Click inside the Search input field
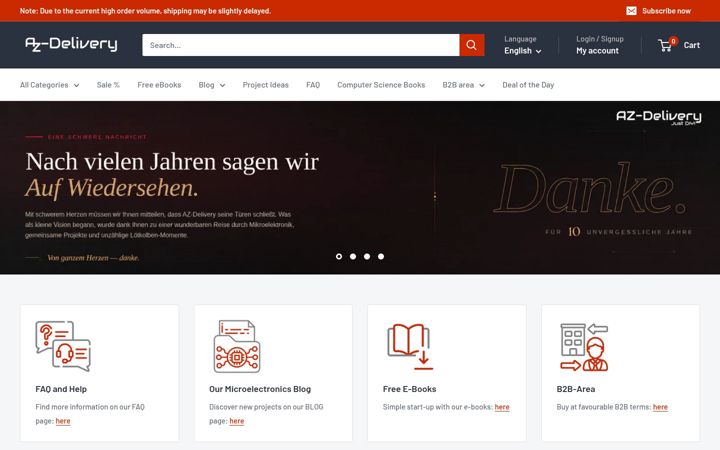The height and width of the screenshot is (450, 720). pyautogui.click(x=301, y=45)
